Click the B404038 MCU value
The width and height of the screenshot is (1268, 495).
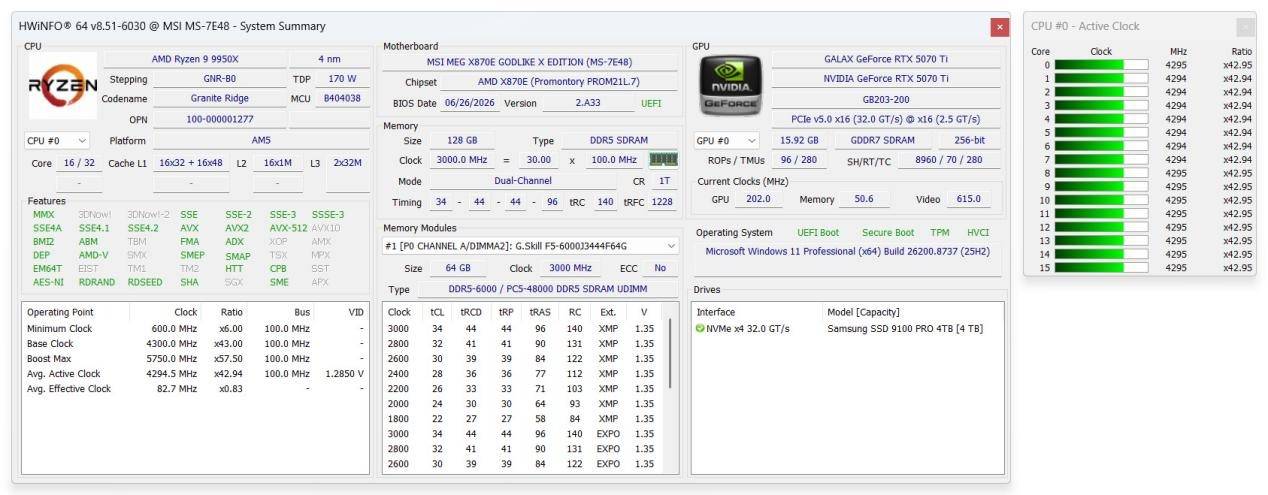click(342, 99)
